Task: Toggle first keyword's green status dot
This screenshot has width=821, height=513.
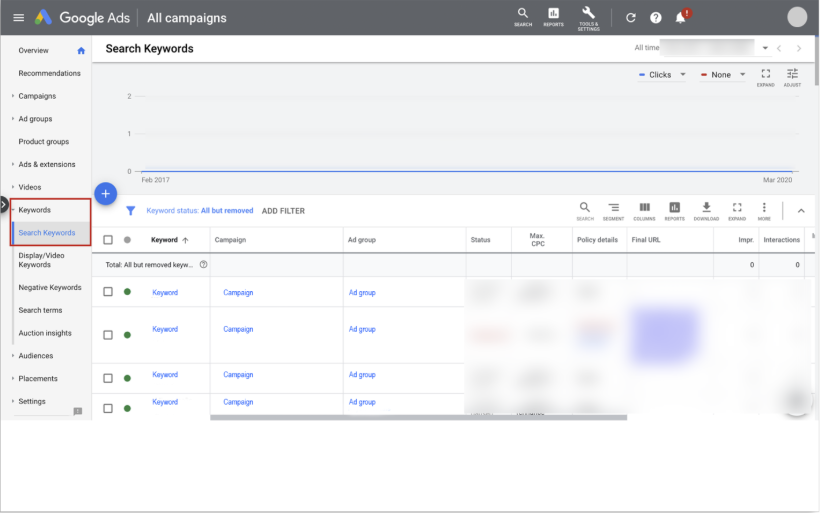Action: point(127,292)
